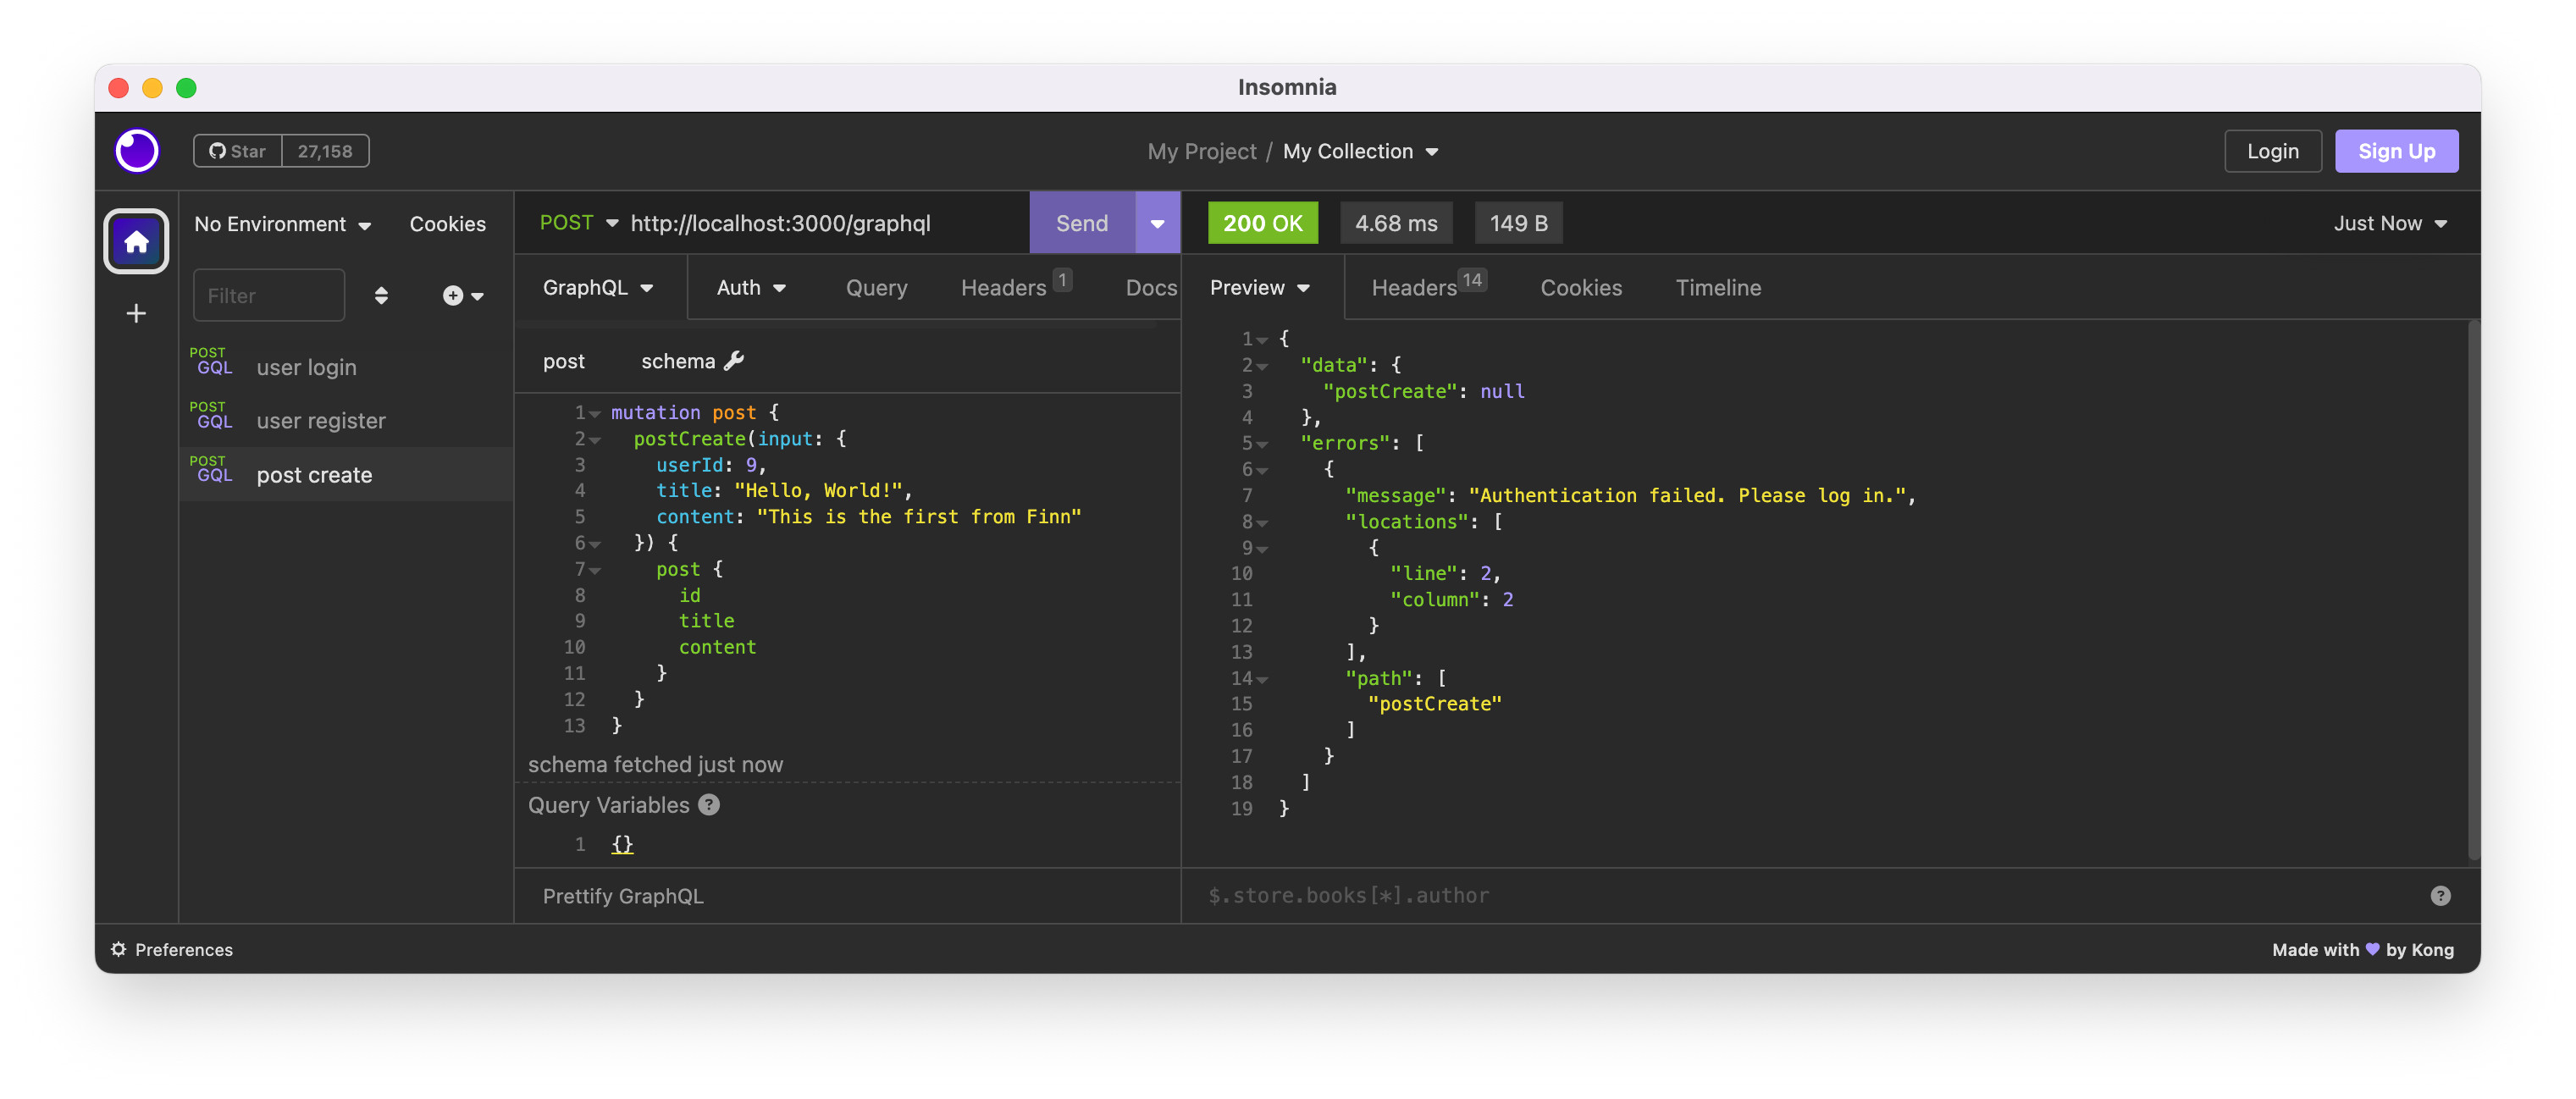Click Prettify GraphQL
Image resolution: width=2576 pixels, height=1099 pixels.
point(623,896)
